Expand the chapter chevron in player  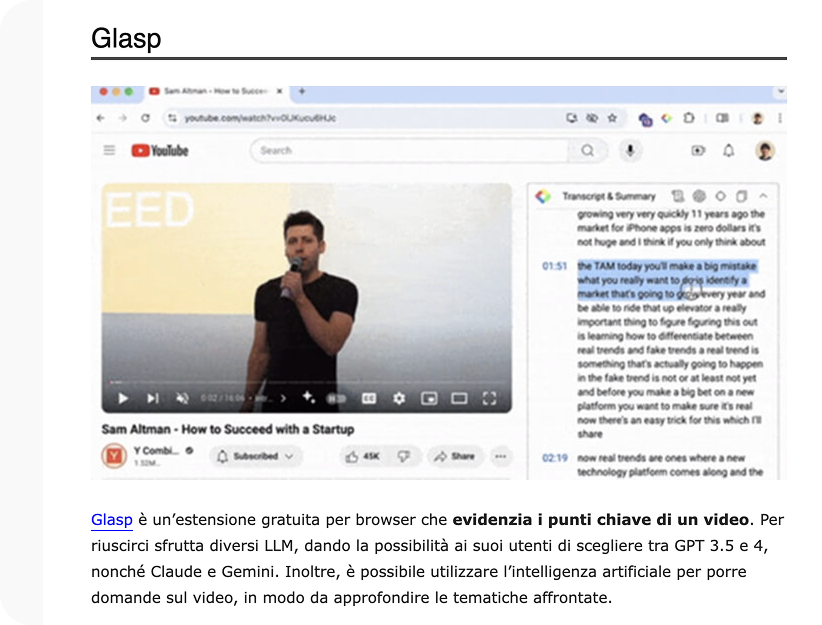(x=283, y=398)
